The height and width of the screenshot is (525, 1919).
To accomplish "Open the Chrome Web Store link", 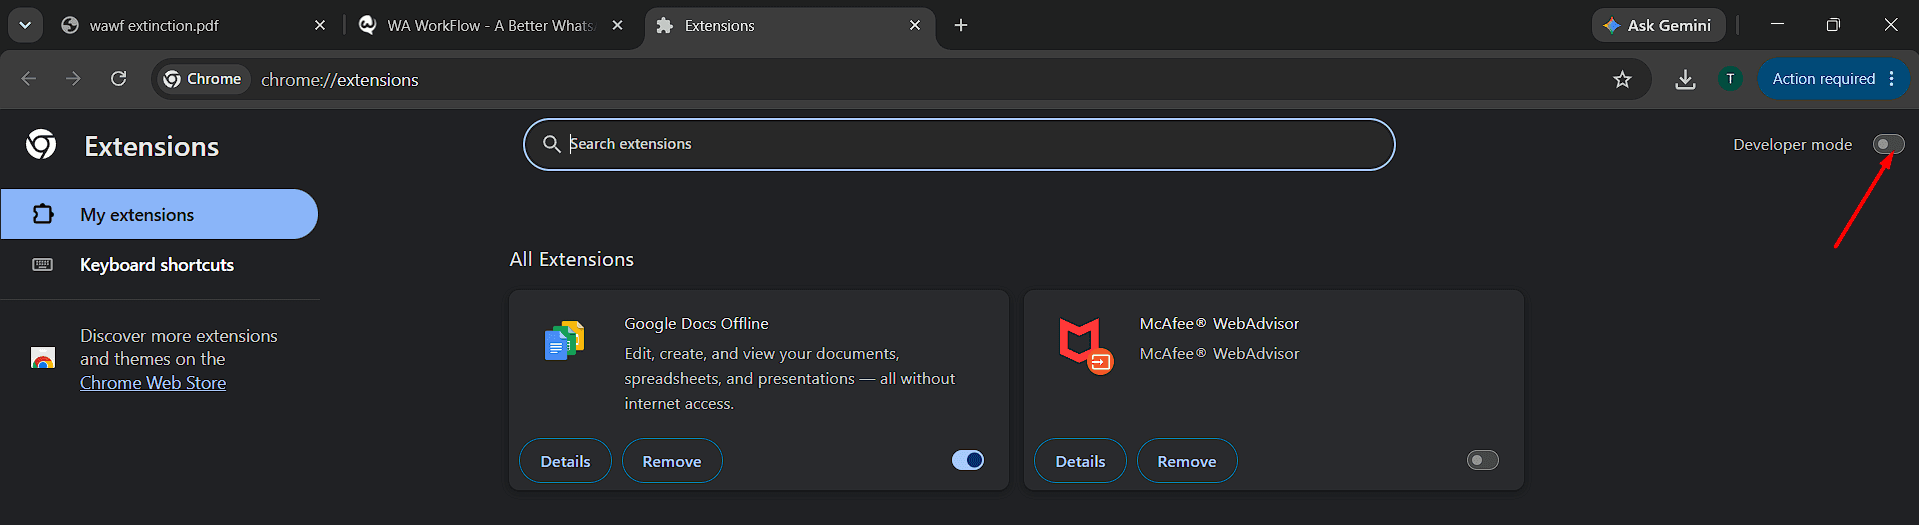I will tap(153, 383).
